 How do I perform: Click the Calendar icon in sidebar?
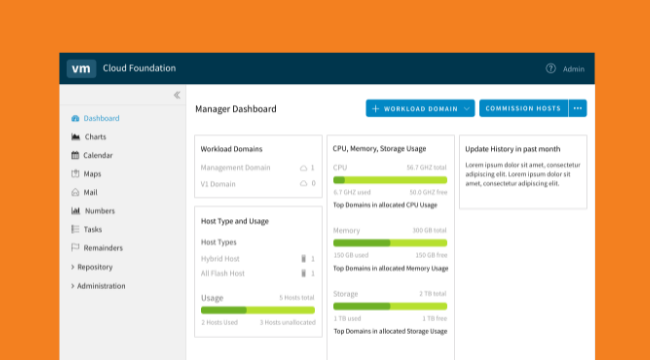coord(75,155)
